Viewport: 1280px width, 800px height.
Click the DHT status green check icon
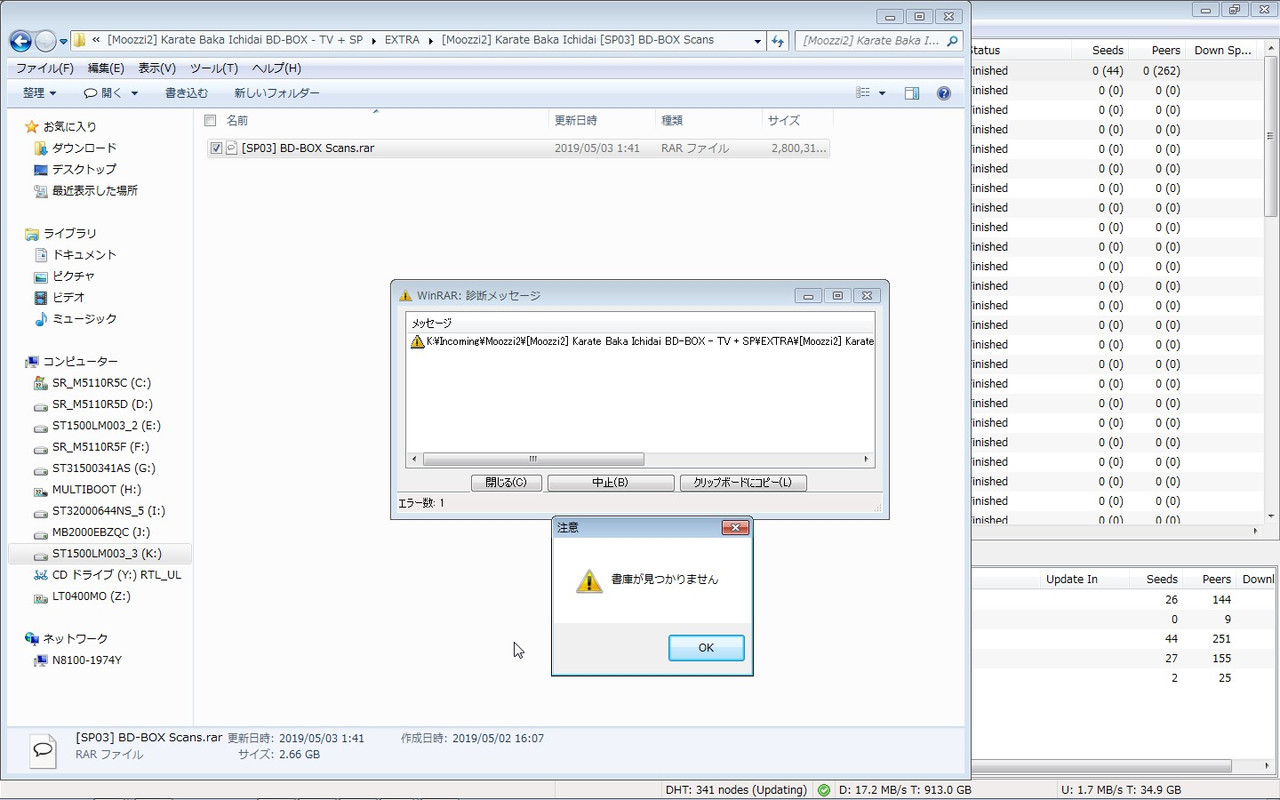(x=824, y=790)
